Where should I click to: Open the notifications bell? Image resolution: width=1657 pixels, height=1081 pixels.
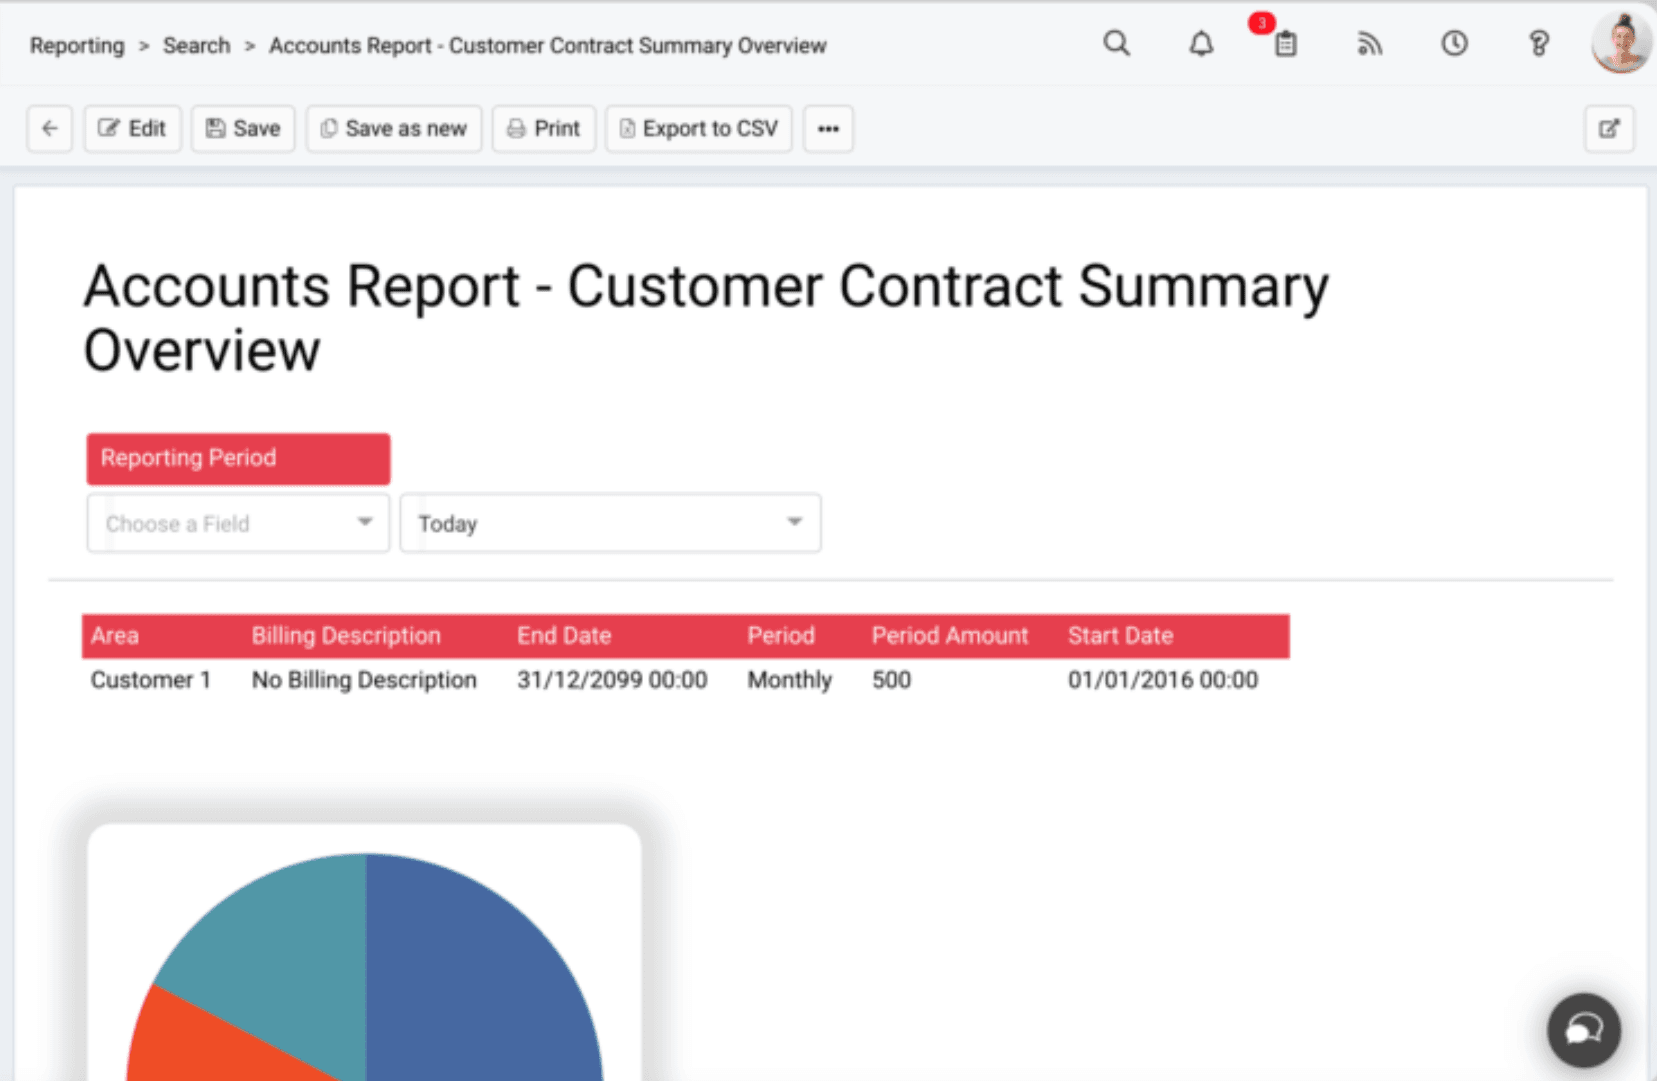point(1201,44)
